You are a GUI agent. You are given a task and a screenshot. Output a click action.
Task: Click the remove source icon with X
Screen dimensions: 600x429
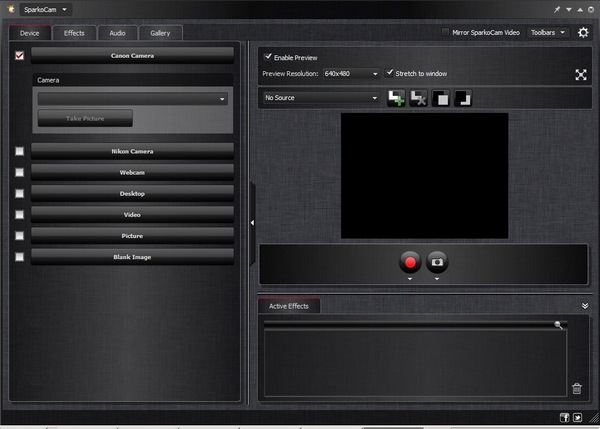[x=418, y=98]
